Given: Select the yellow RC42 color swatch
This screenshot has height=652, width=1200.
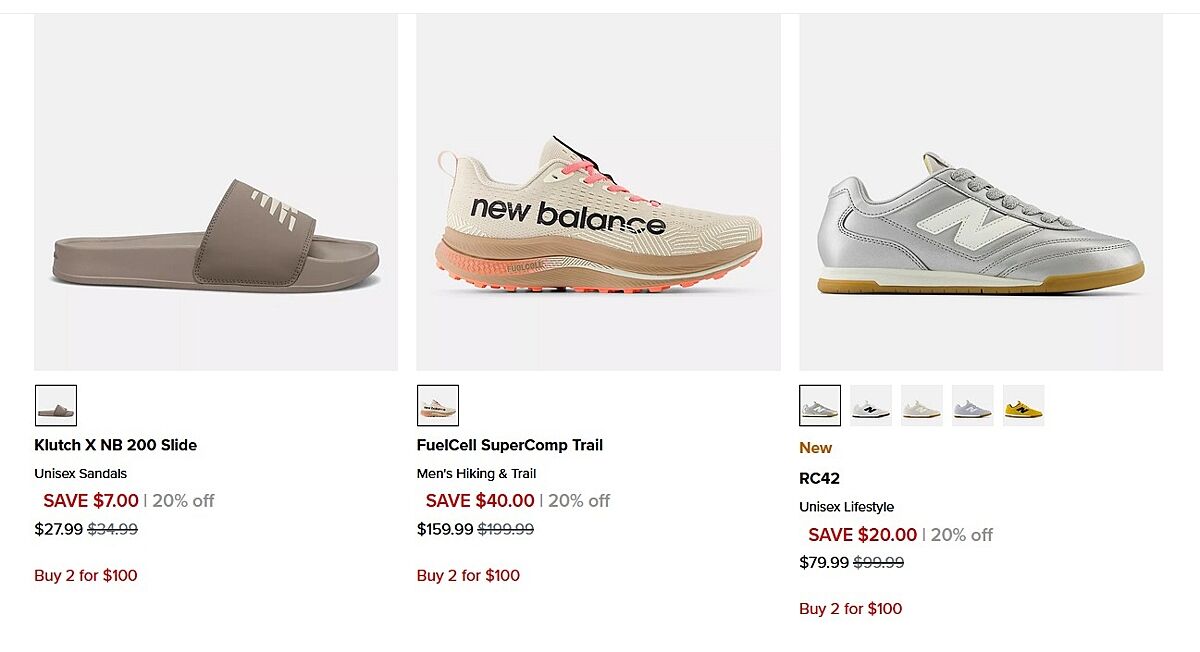Looking at the screenshot, I should click(x=1023, y=406).
